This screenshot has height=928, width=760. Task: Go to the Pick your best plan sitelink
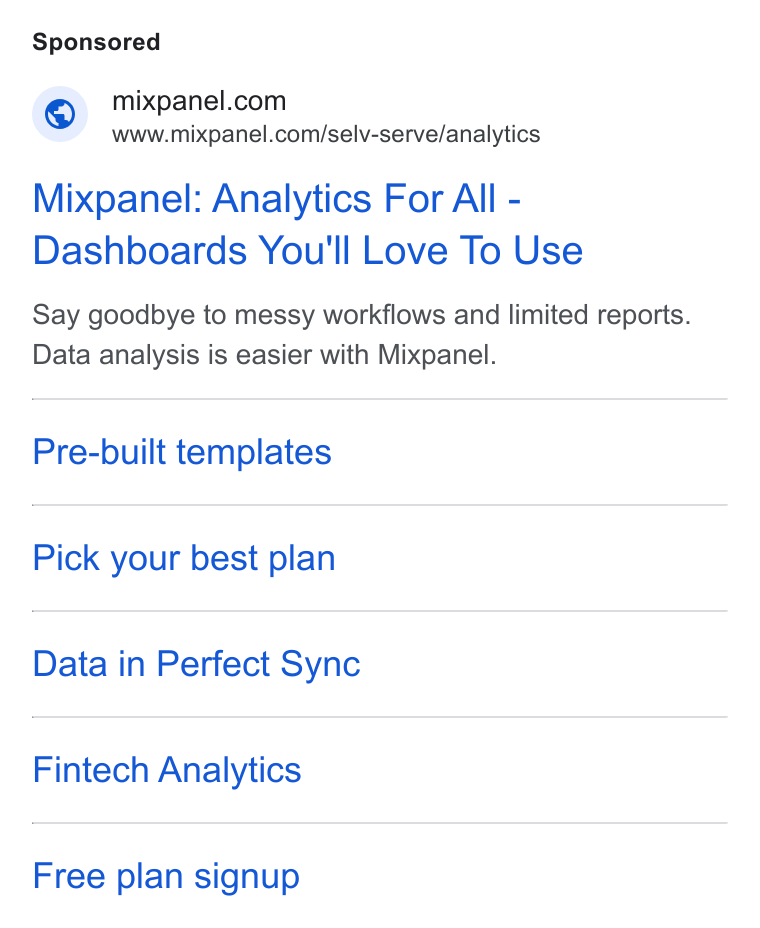pyautogui.click(x=184, y=558)
